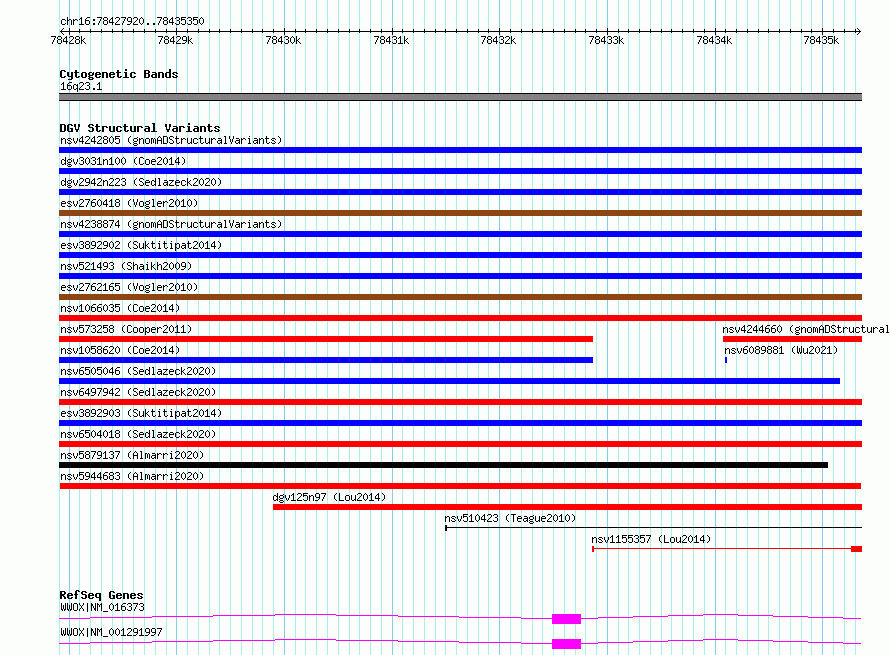The height and width of the screenshot is (655, 890).
Task: Open esv2760418 (Vogler2010) label
Action: [129, 203]
